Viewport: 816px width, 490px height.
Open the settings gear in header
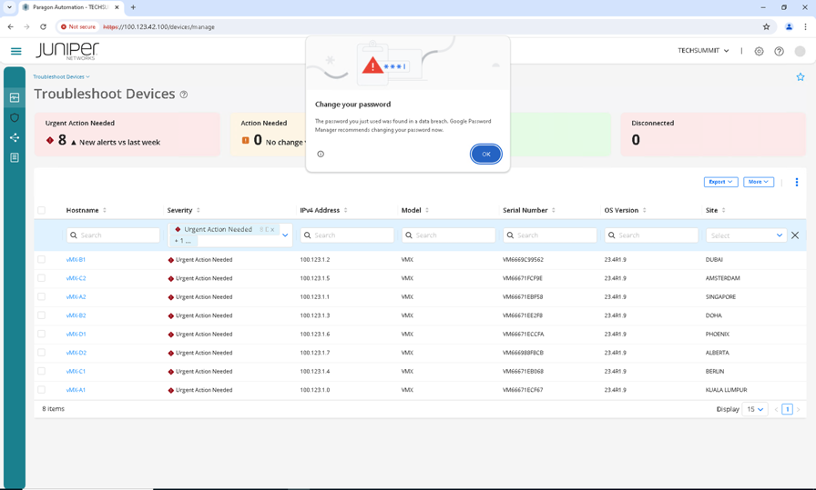(x=759, y=51)
